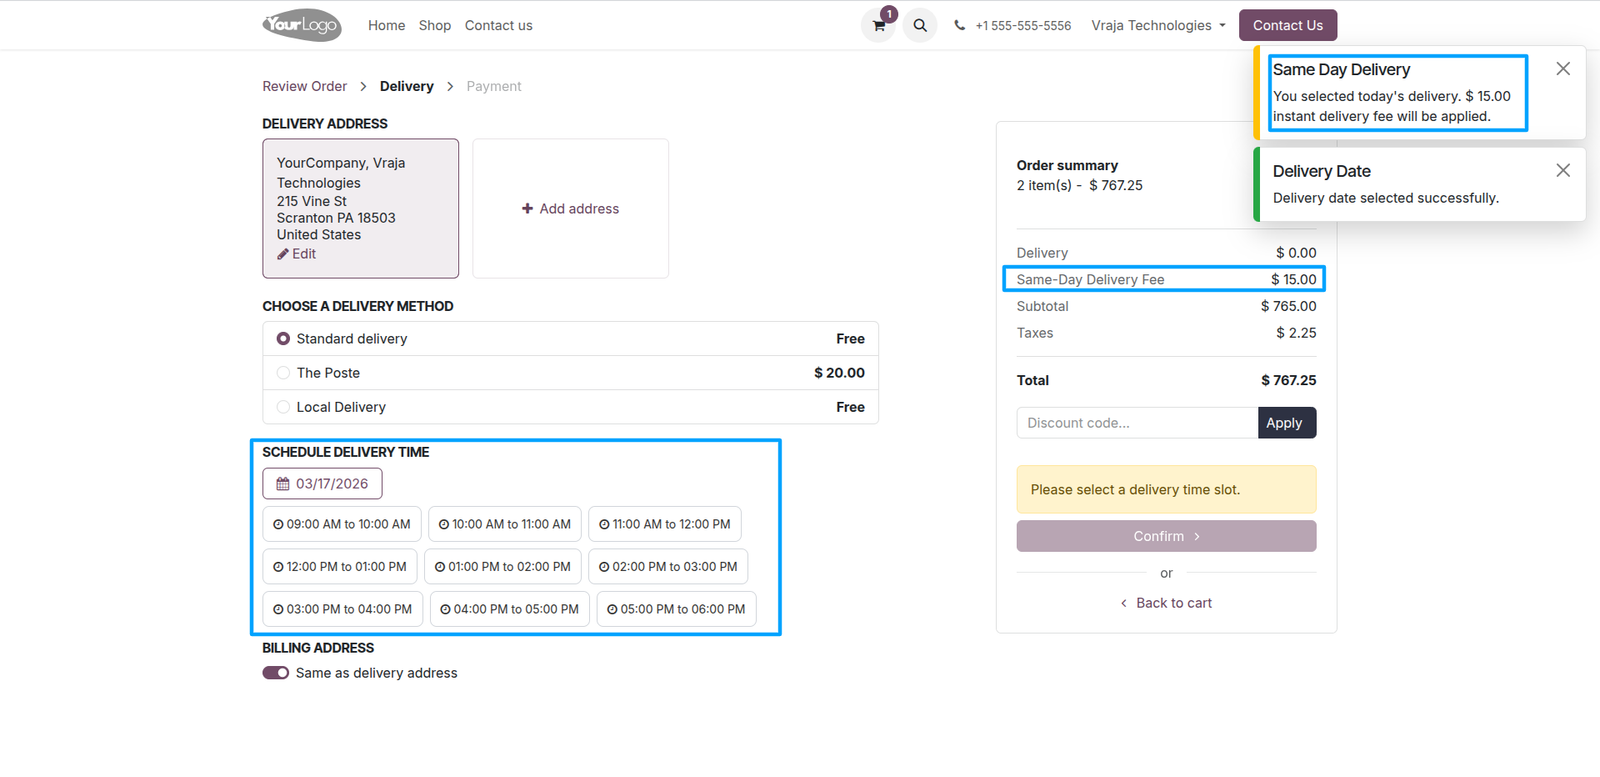The width and height of the screenshot is (1600, 777).
Task: Toggle Same as delivery address switch
Action: [276, 673]
